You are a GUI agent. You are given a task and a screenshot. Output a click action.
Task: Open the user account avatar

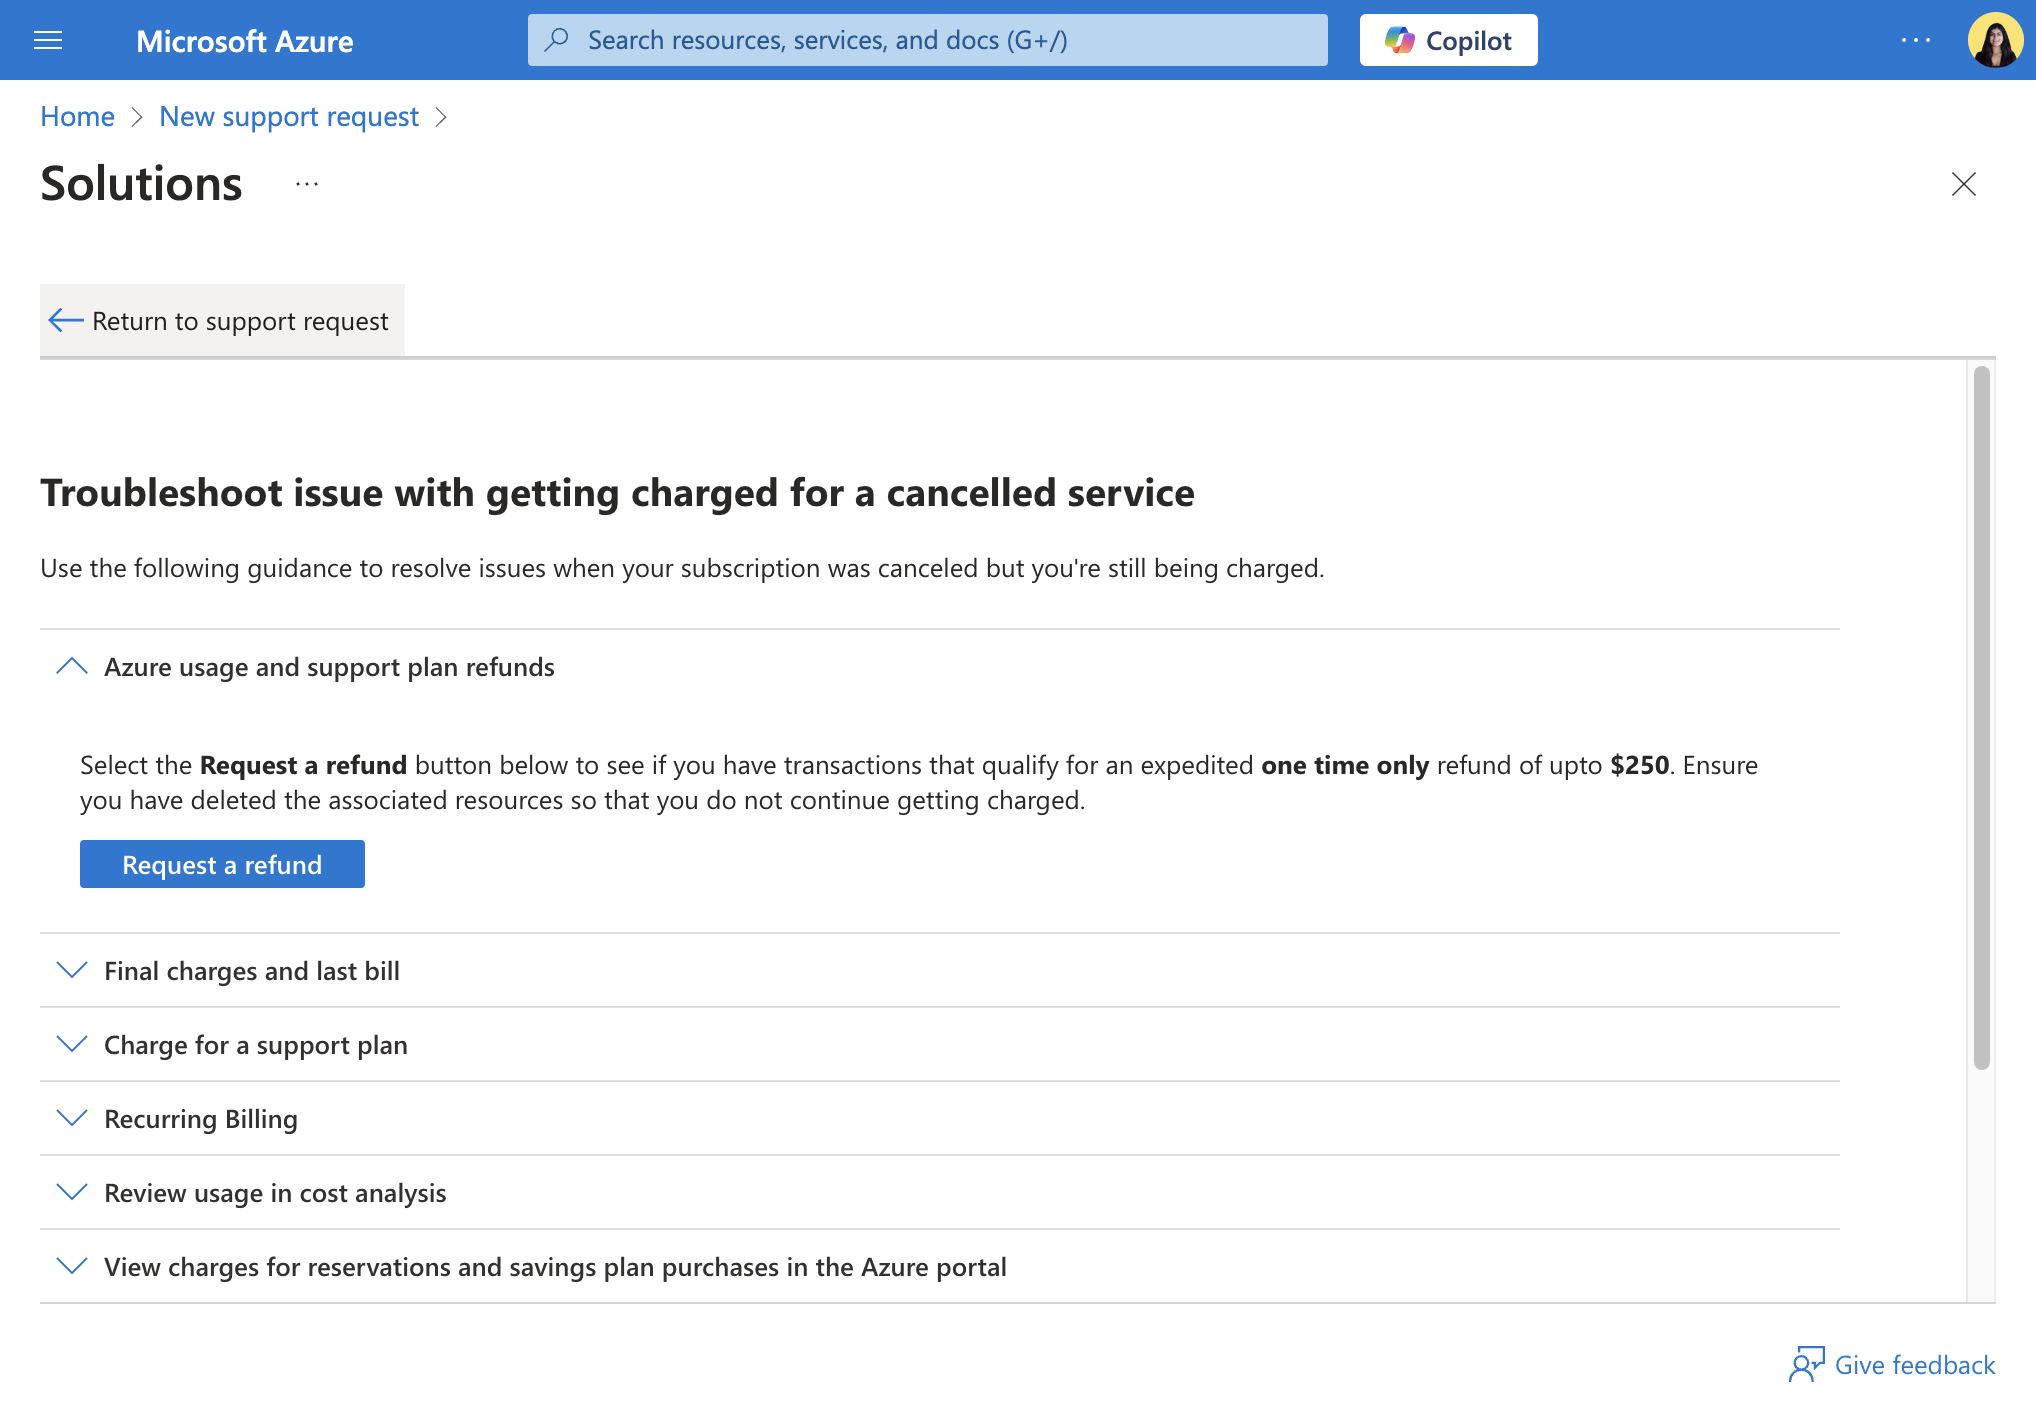tap(1995, 40)
